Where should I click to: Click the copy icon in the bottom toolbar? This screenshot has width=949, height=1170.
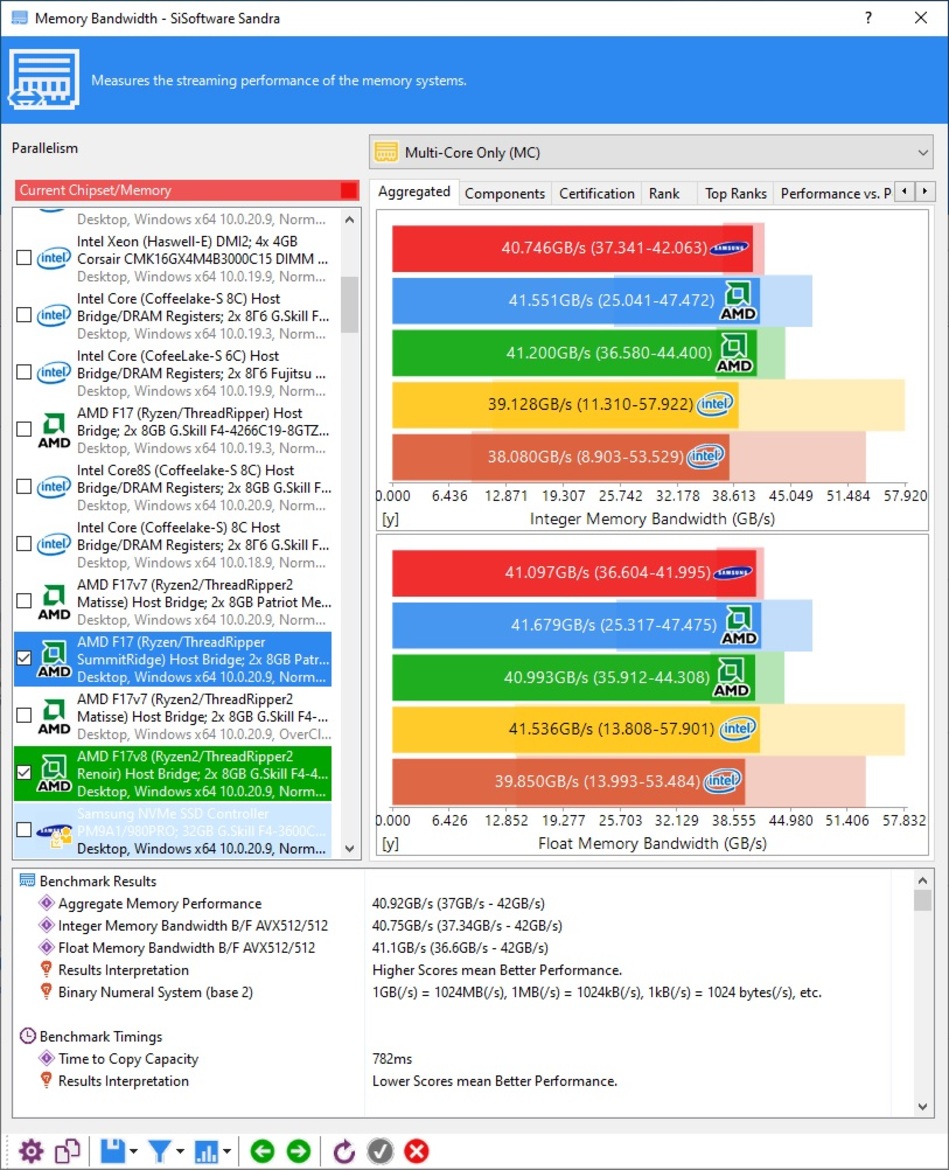67,1151
